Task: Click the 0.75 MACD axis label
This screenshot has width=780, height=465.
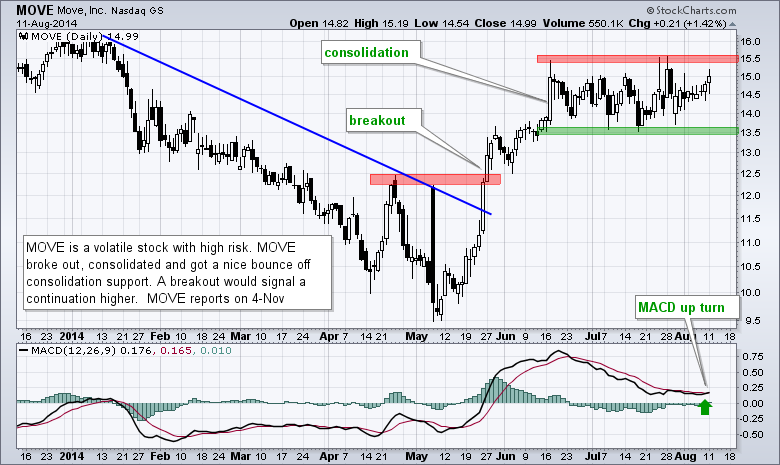Action: point(753,357)
